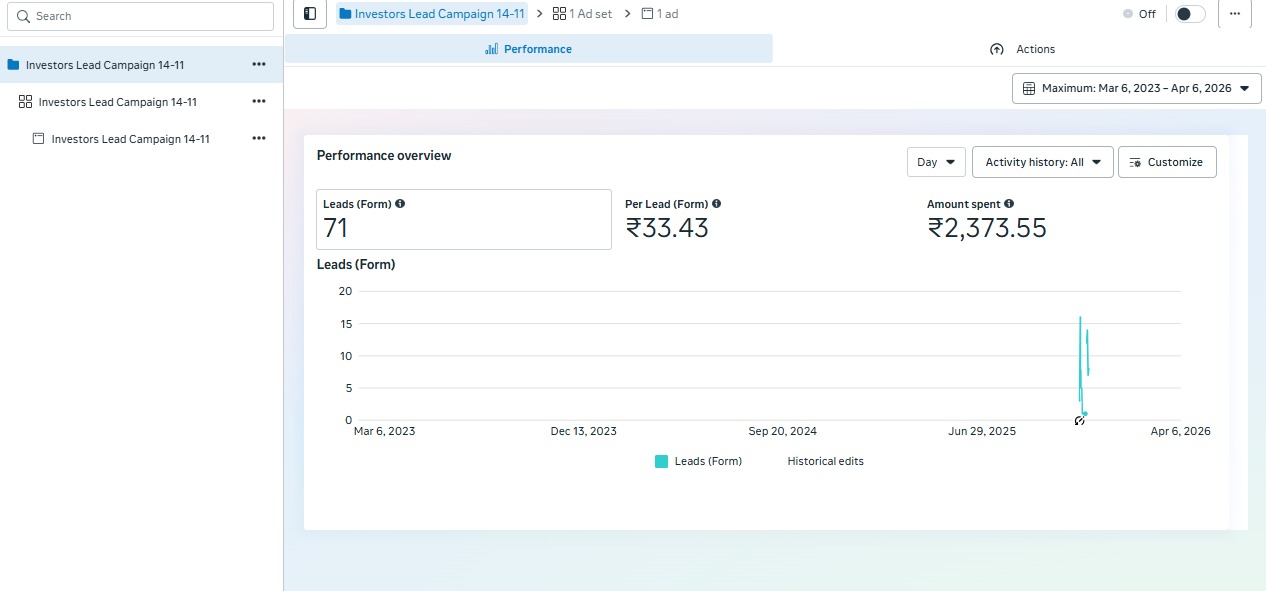Click the teal leads line on chart
This screenshot has width=1266, height=591.
click(1083, 365)
